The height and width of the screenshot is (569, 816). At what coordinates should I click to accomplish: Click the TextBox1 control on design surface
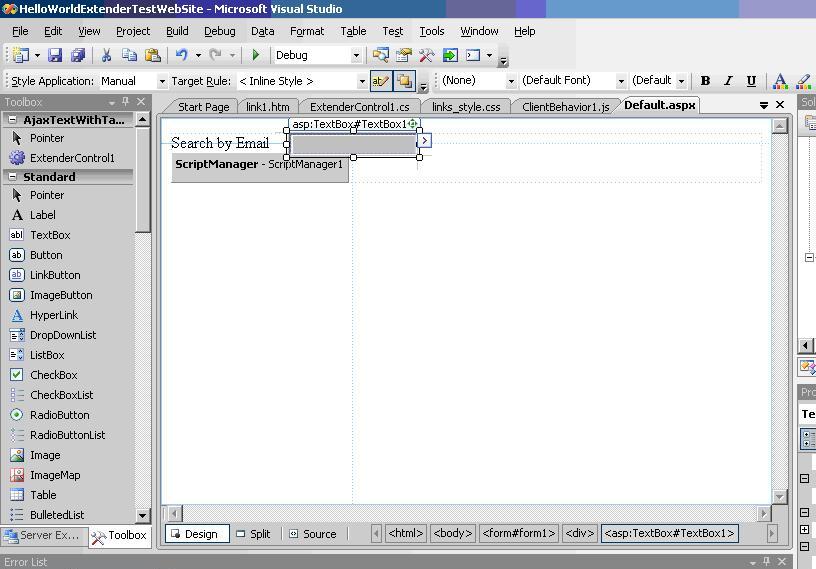click(x=353, y=144)
